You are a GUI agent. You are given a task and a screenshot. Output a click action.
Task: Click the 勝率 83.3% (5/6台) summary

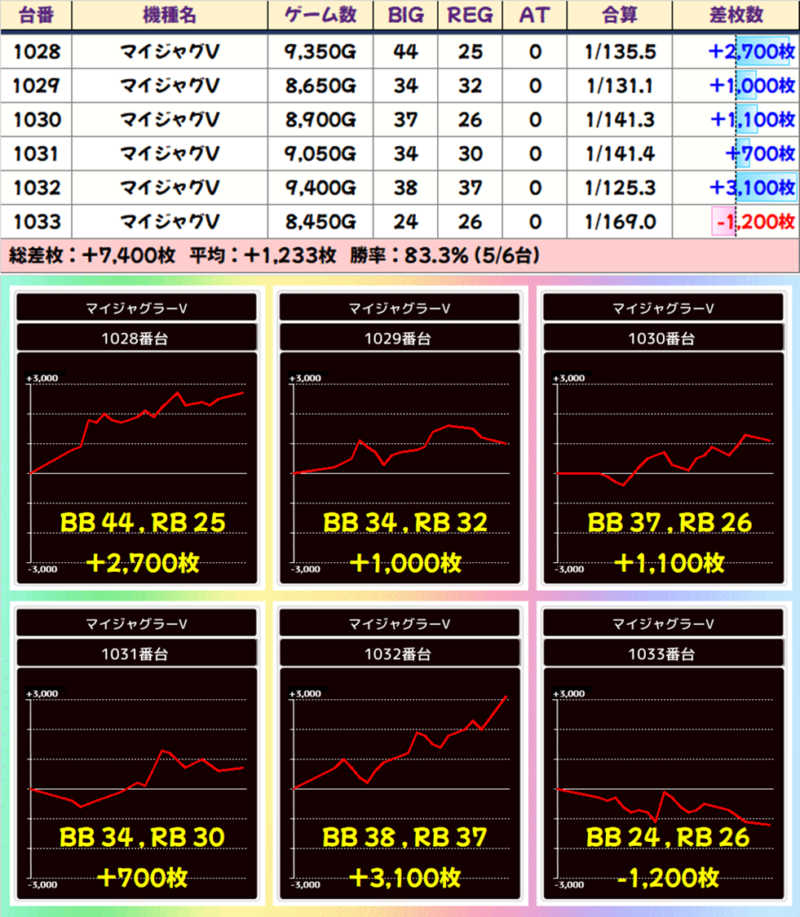click(444, 255)
